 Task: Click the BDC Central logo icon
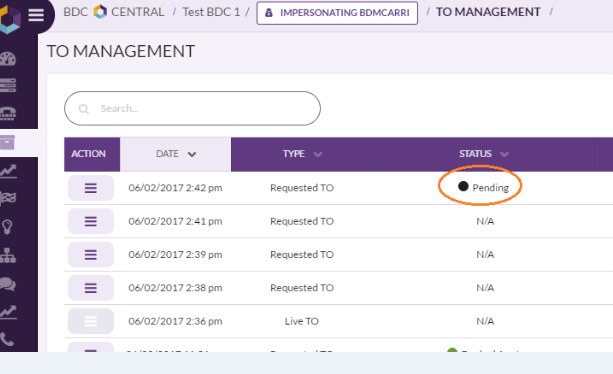click(100, 12)
